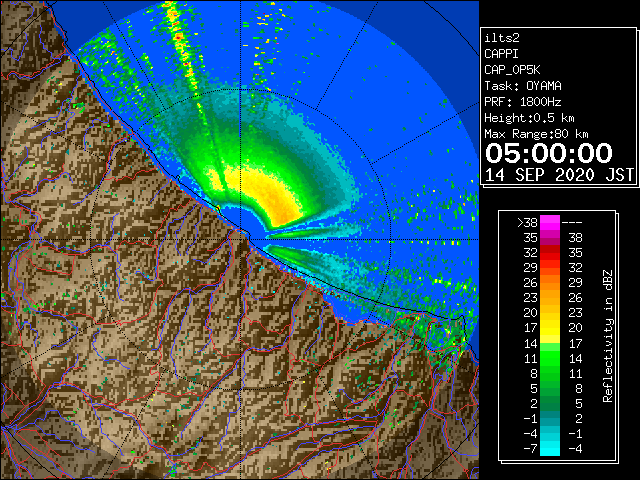Screen dimensions: 640x480
Task: Click the "CAP_OP5K" text line
Action: click(512, 70)
